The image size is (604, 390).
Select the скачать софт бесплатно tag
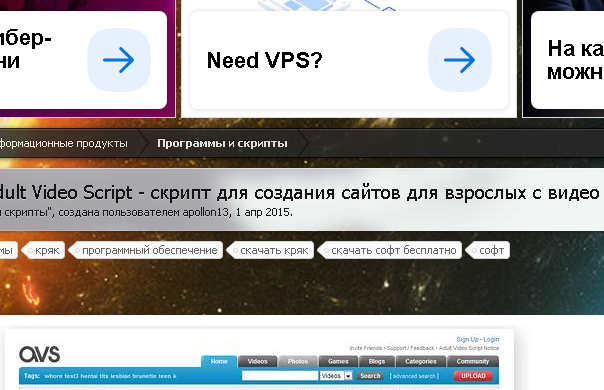390,250
